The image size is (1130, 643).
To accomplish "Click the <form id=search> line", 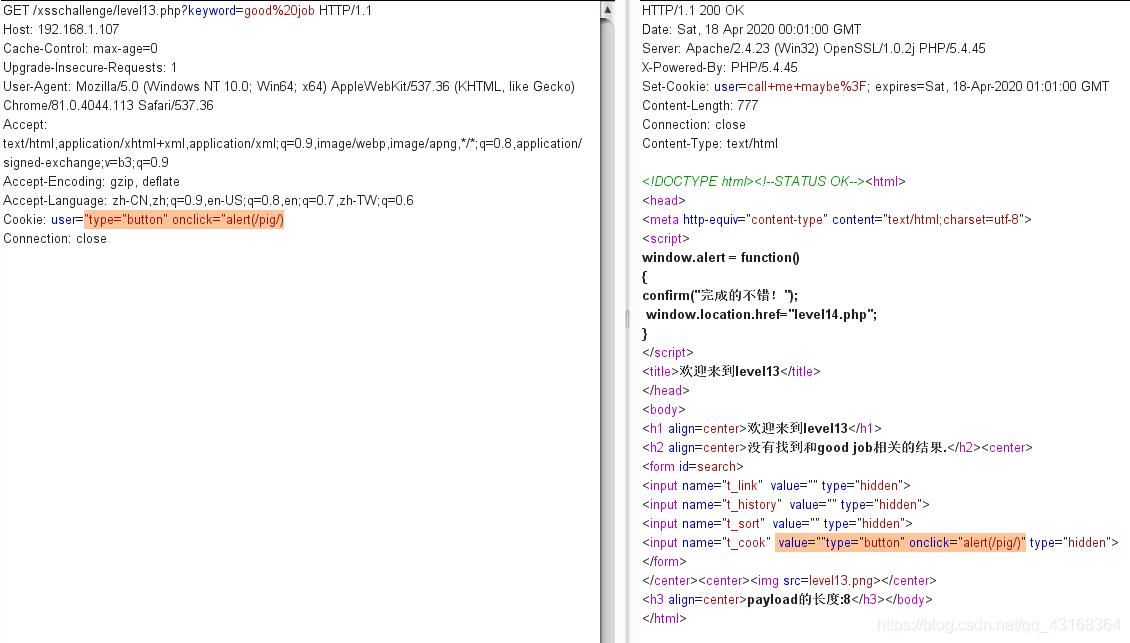I will [x=693, y=466].
